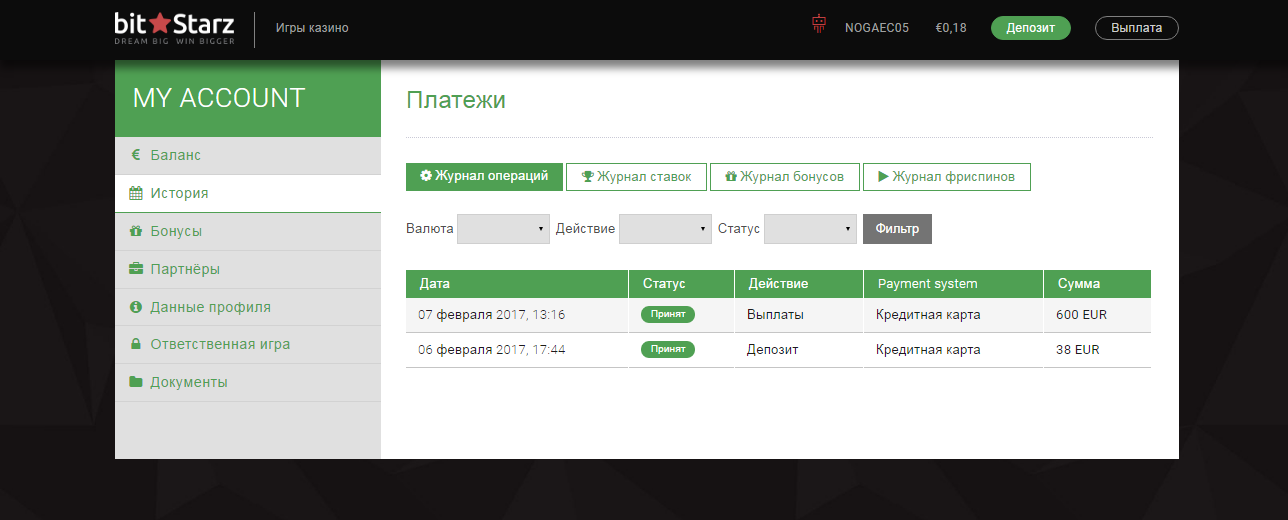
Task: Click the Выплата button
Action: (1137, 28)
